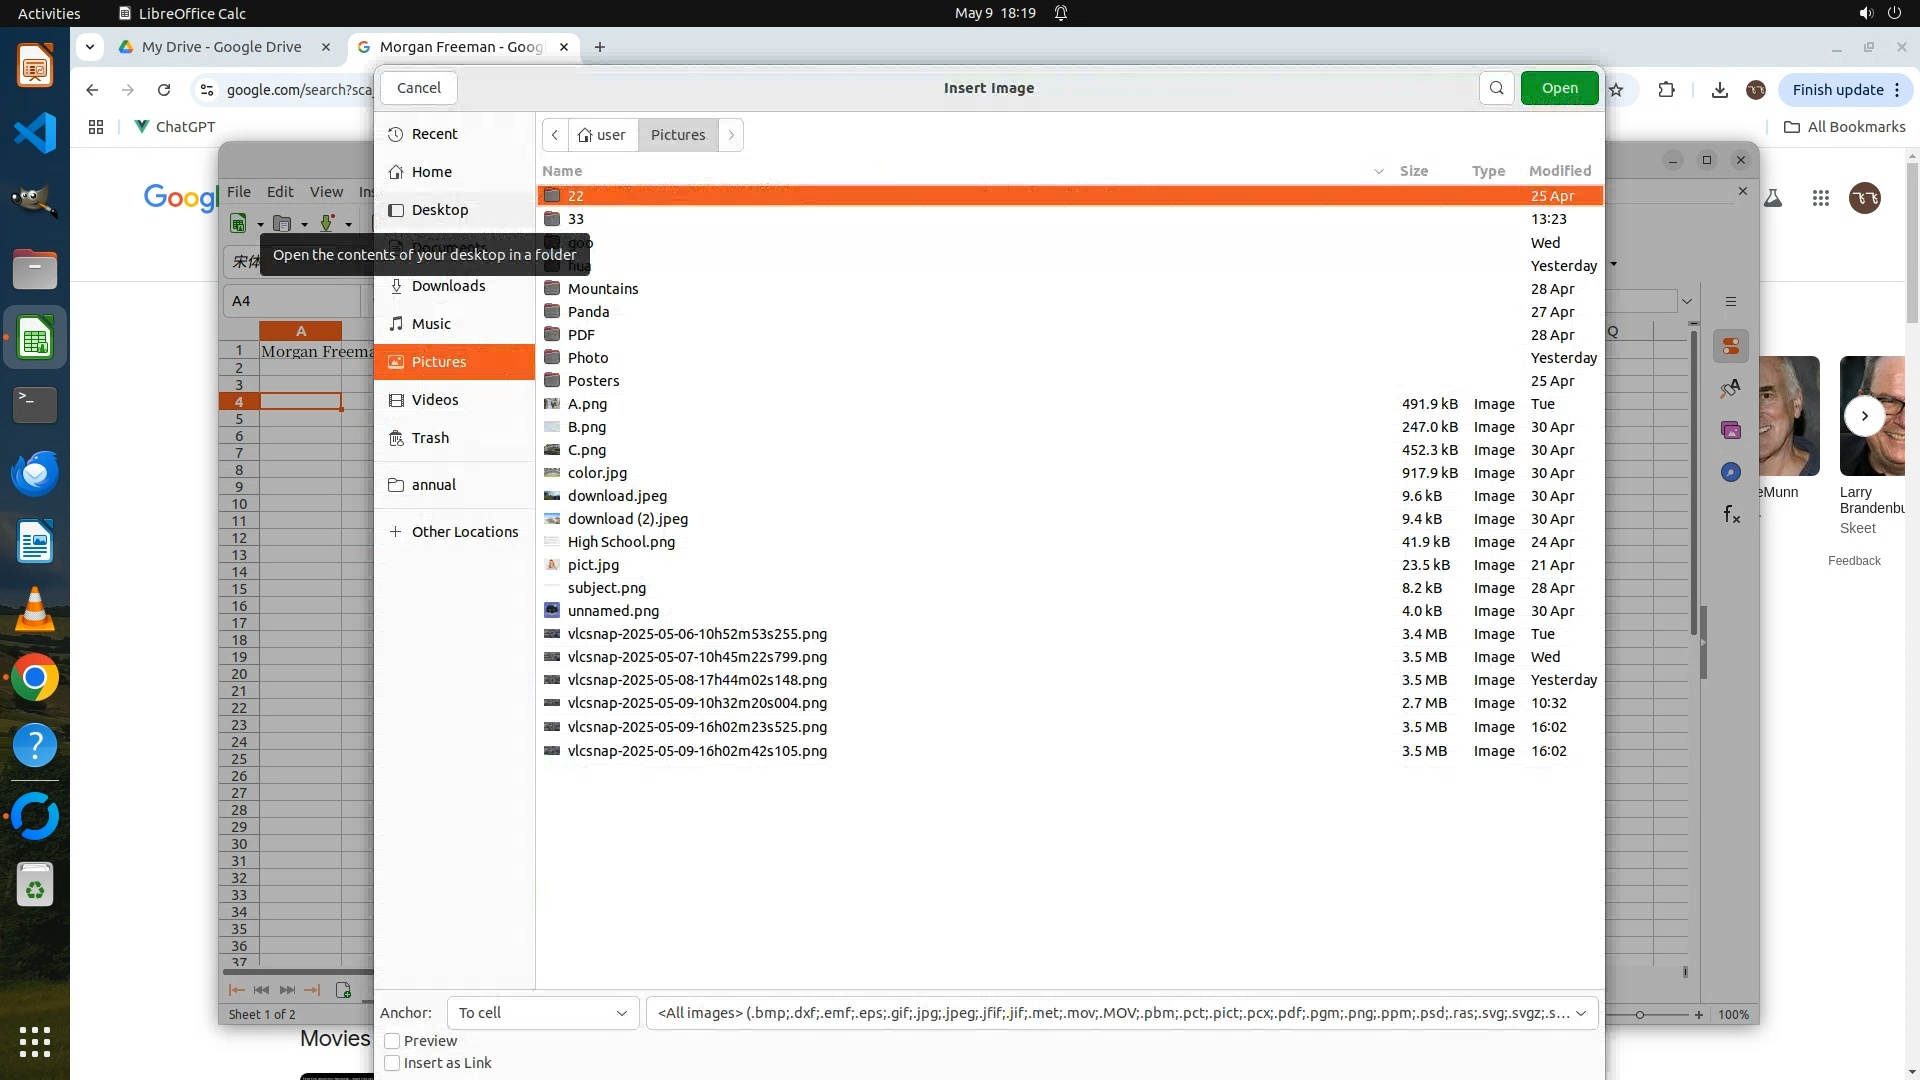Image resolution: width=1920 pixels, height=1080 pixels.
Task: Go to Trash in the sidebar
Action: (429, 438)
